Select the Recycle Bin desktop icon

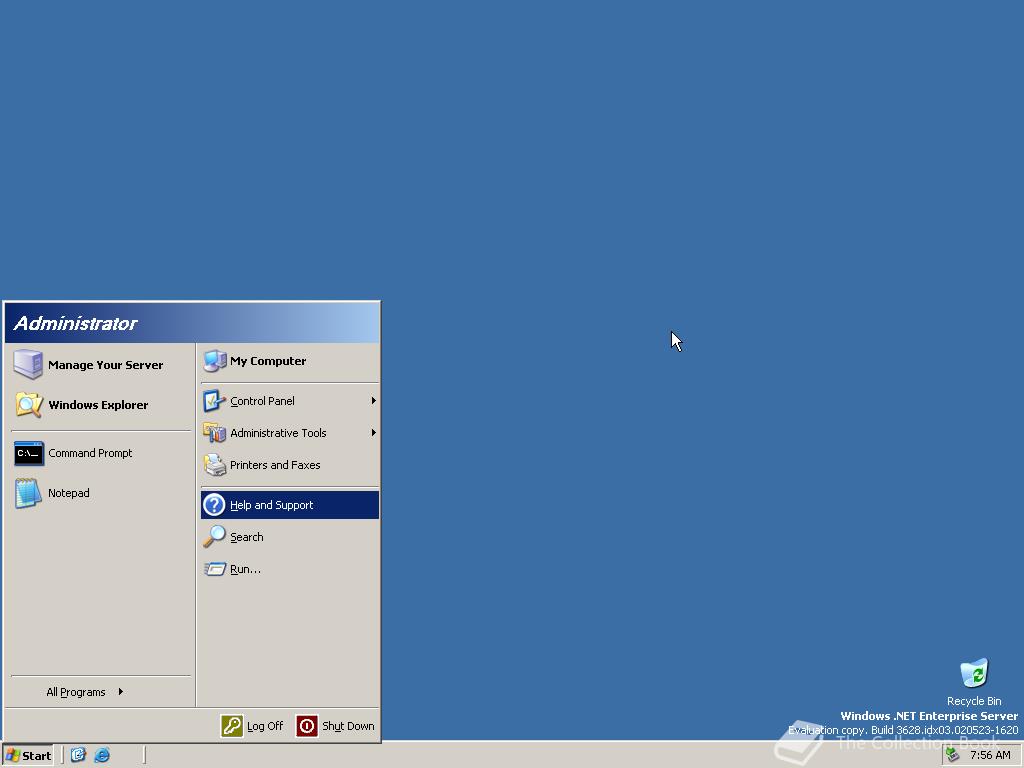tap(974, 673)
